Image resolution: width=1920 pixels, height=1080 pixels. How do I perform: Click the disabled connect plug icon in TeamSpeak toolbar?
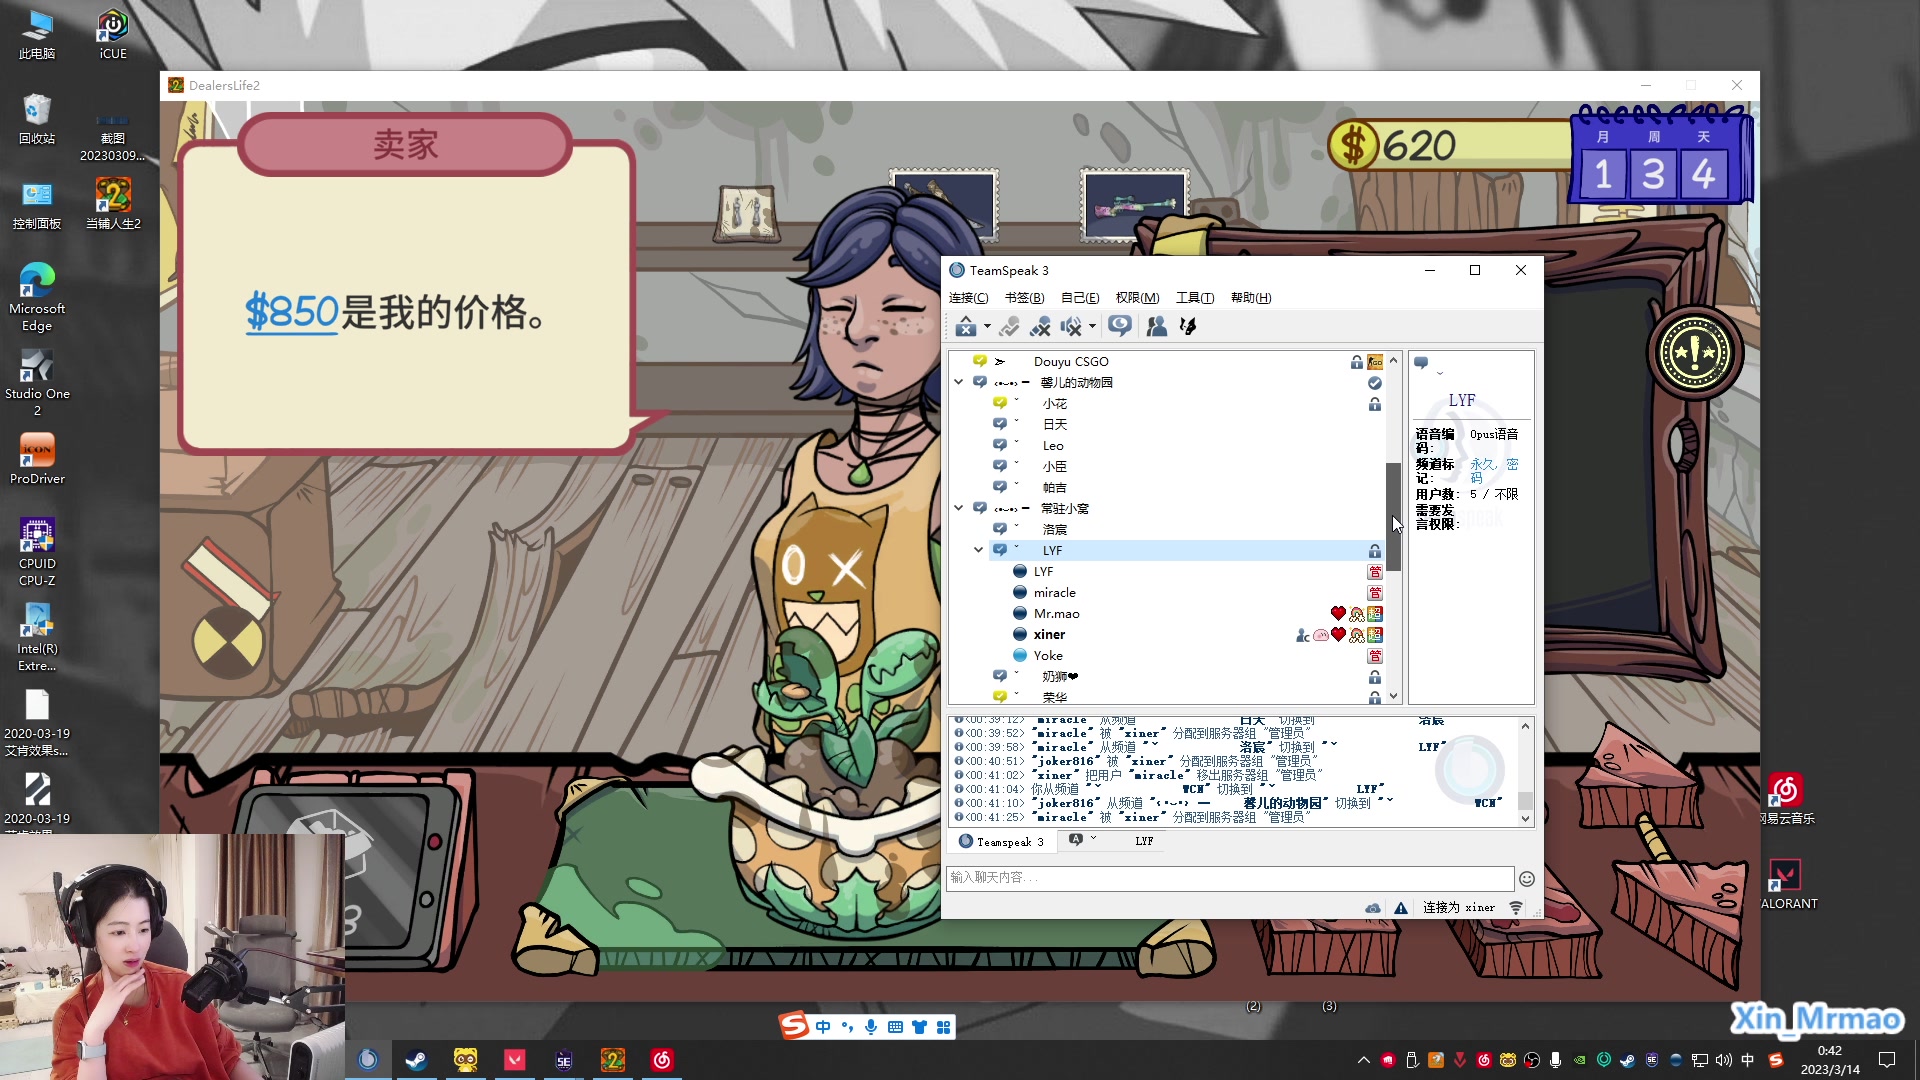1009,326
